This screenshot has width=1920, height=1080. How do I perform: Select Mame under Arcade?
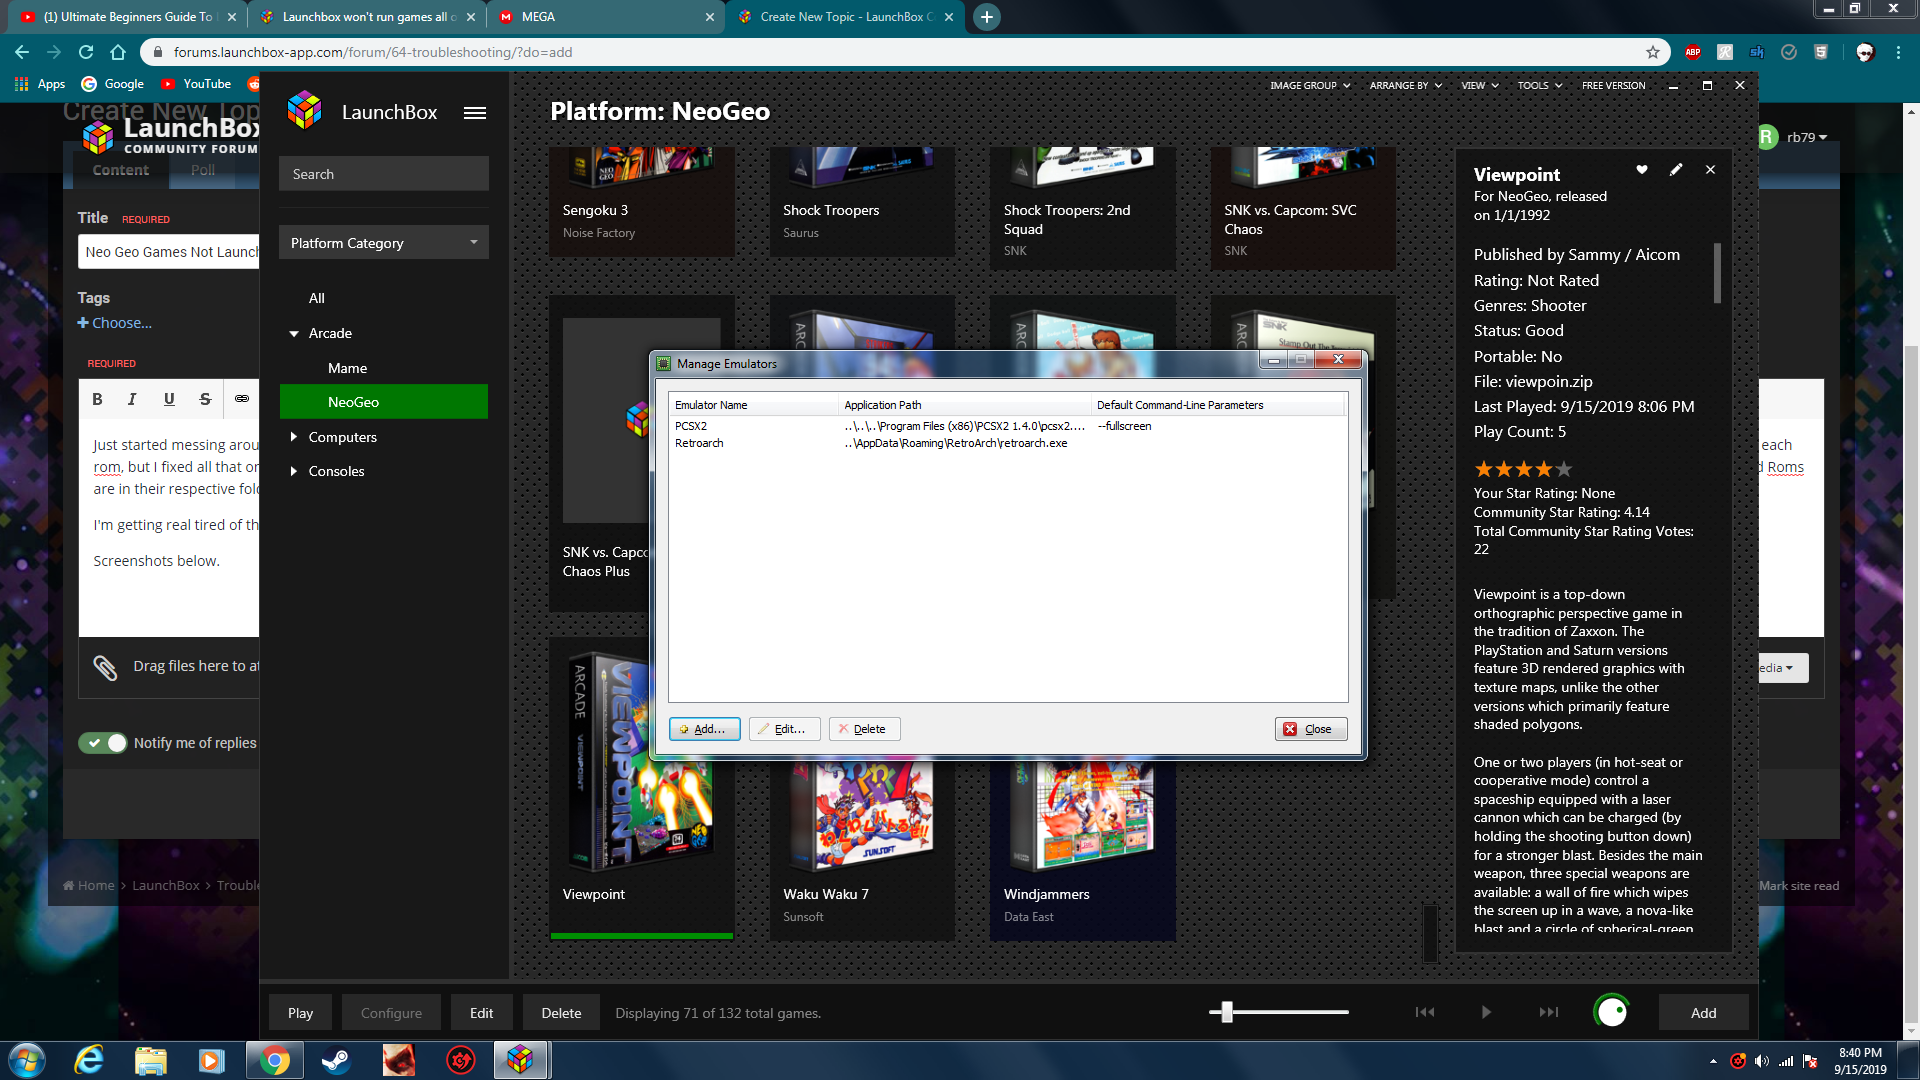pos(347,368)
